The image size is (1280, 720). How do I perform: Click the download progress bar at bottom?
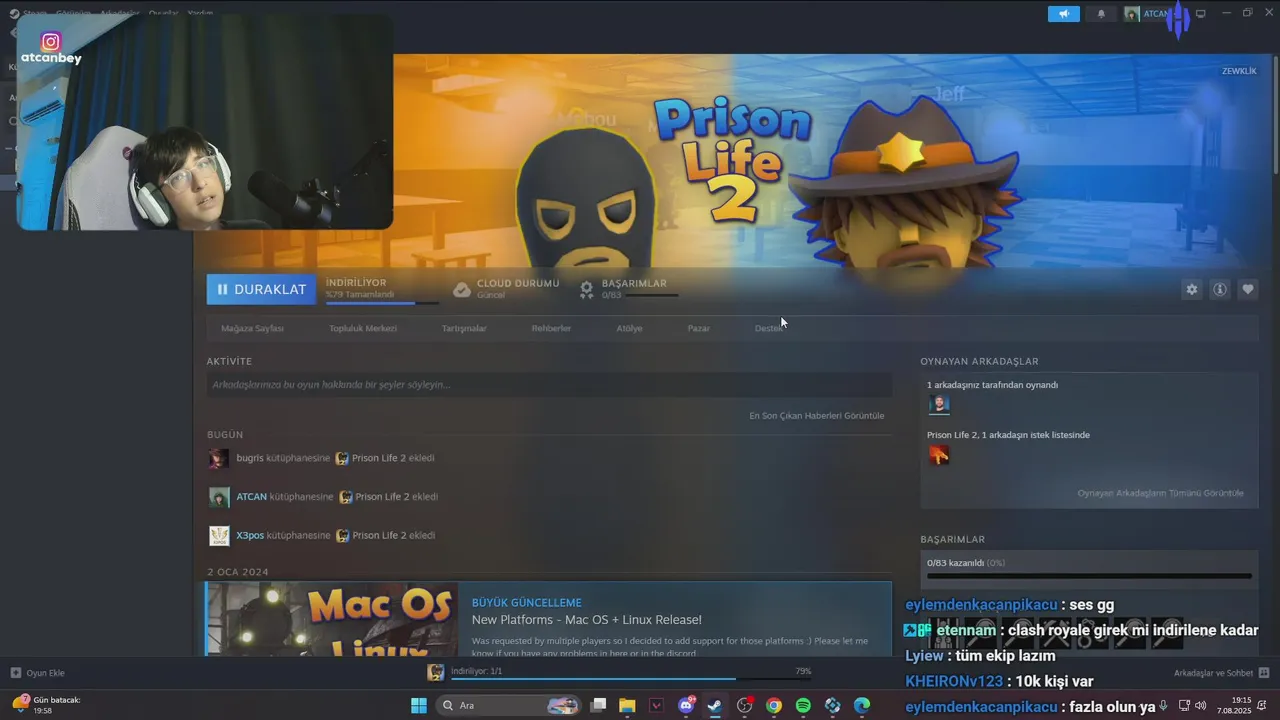[x=630, y=679]
